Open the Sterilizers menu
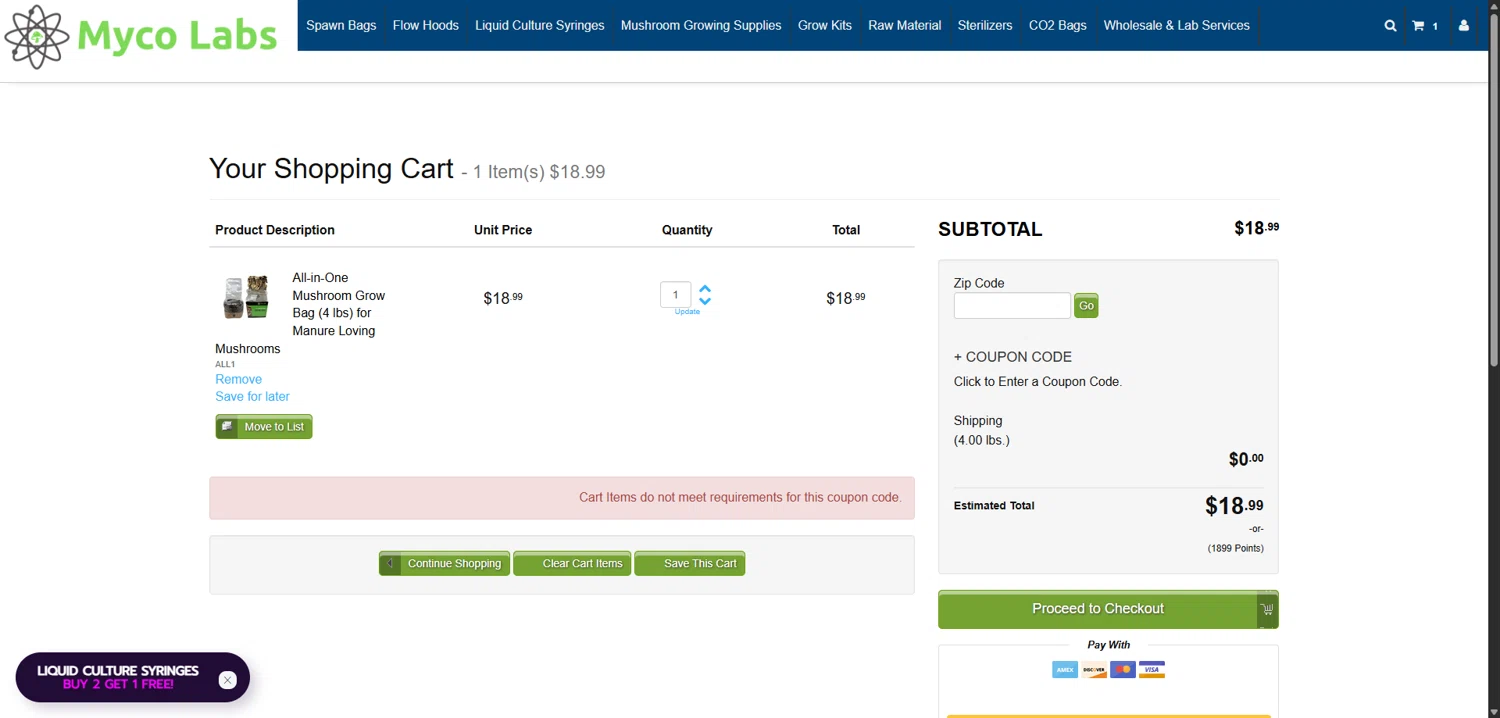This screenshot has width=1500, height=718. 985,25
